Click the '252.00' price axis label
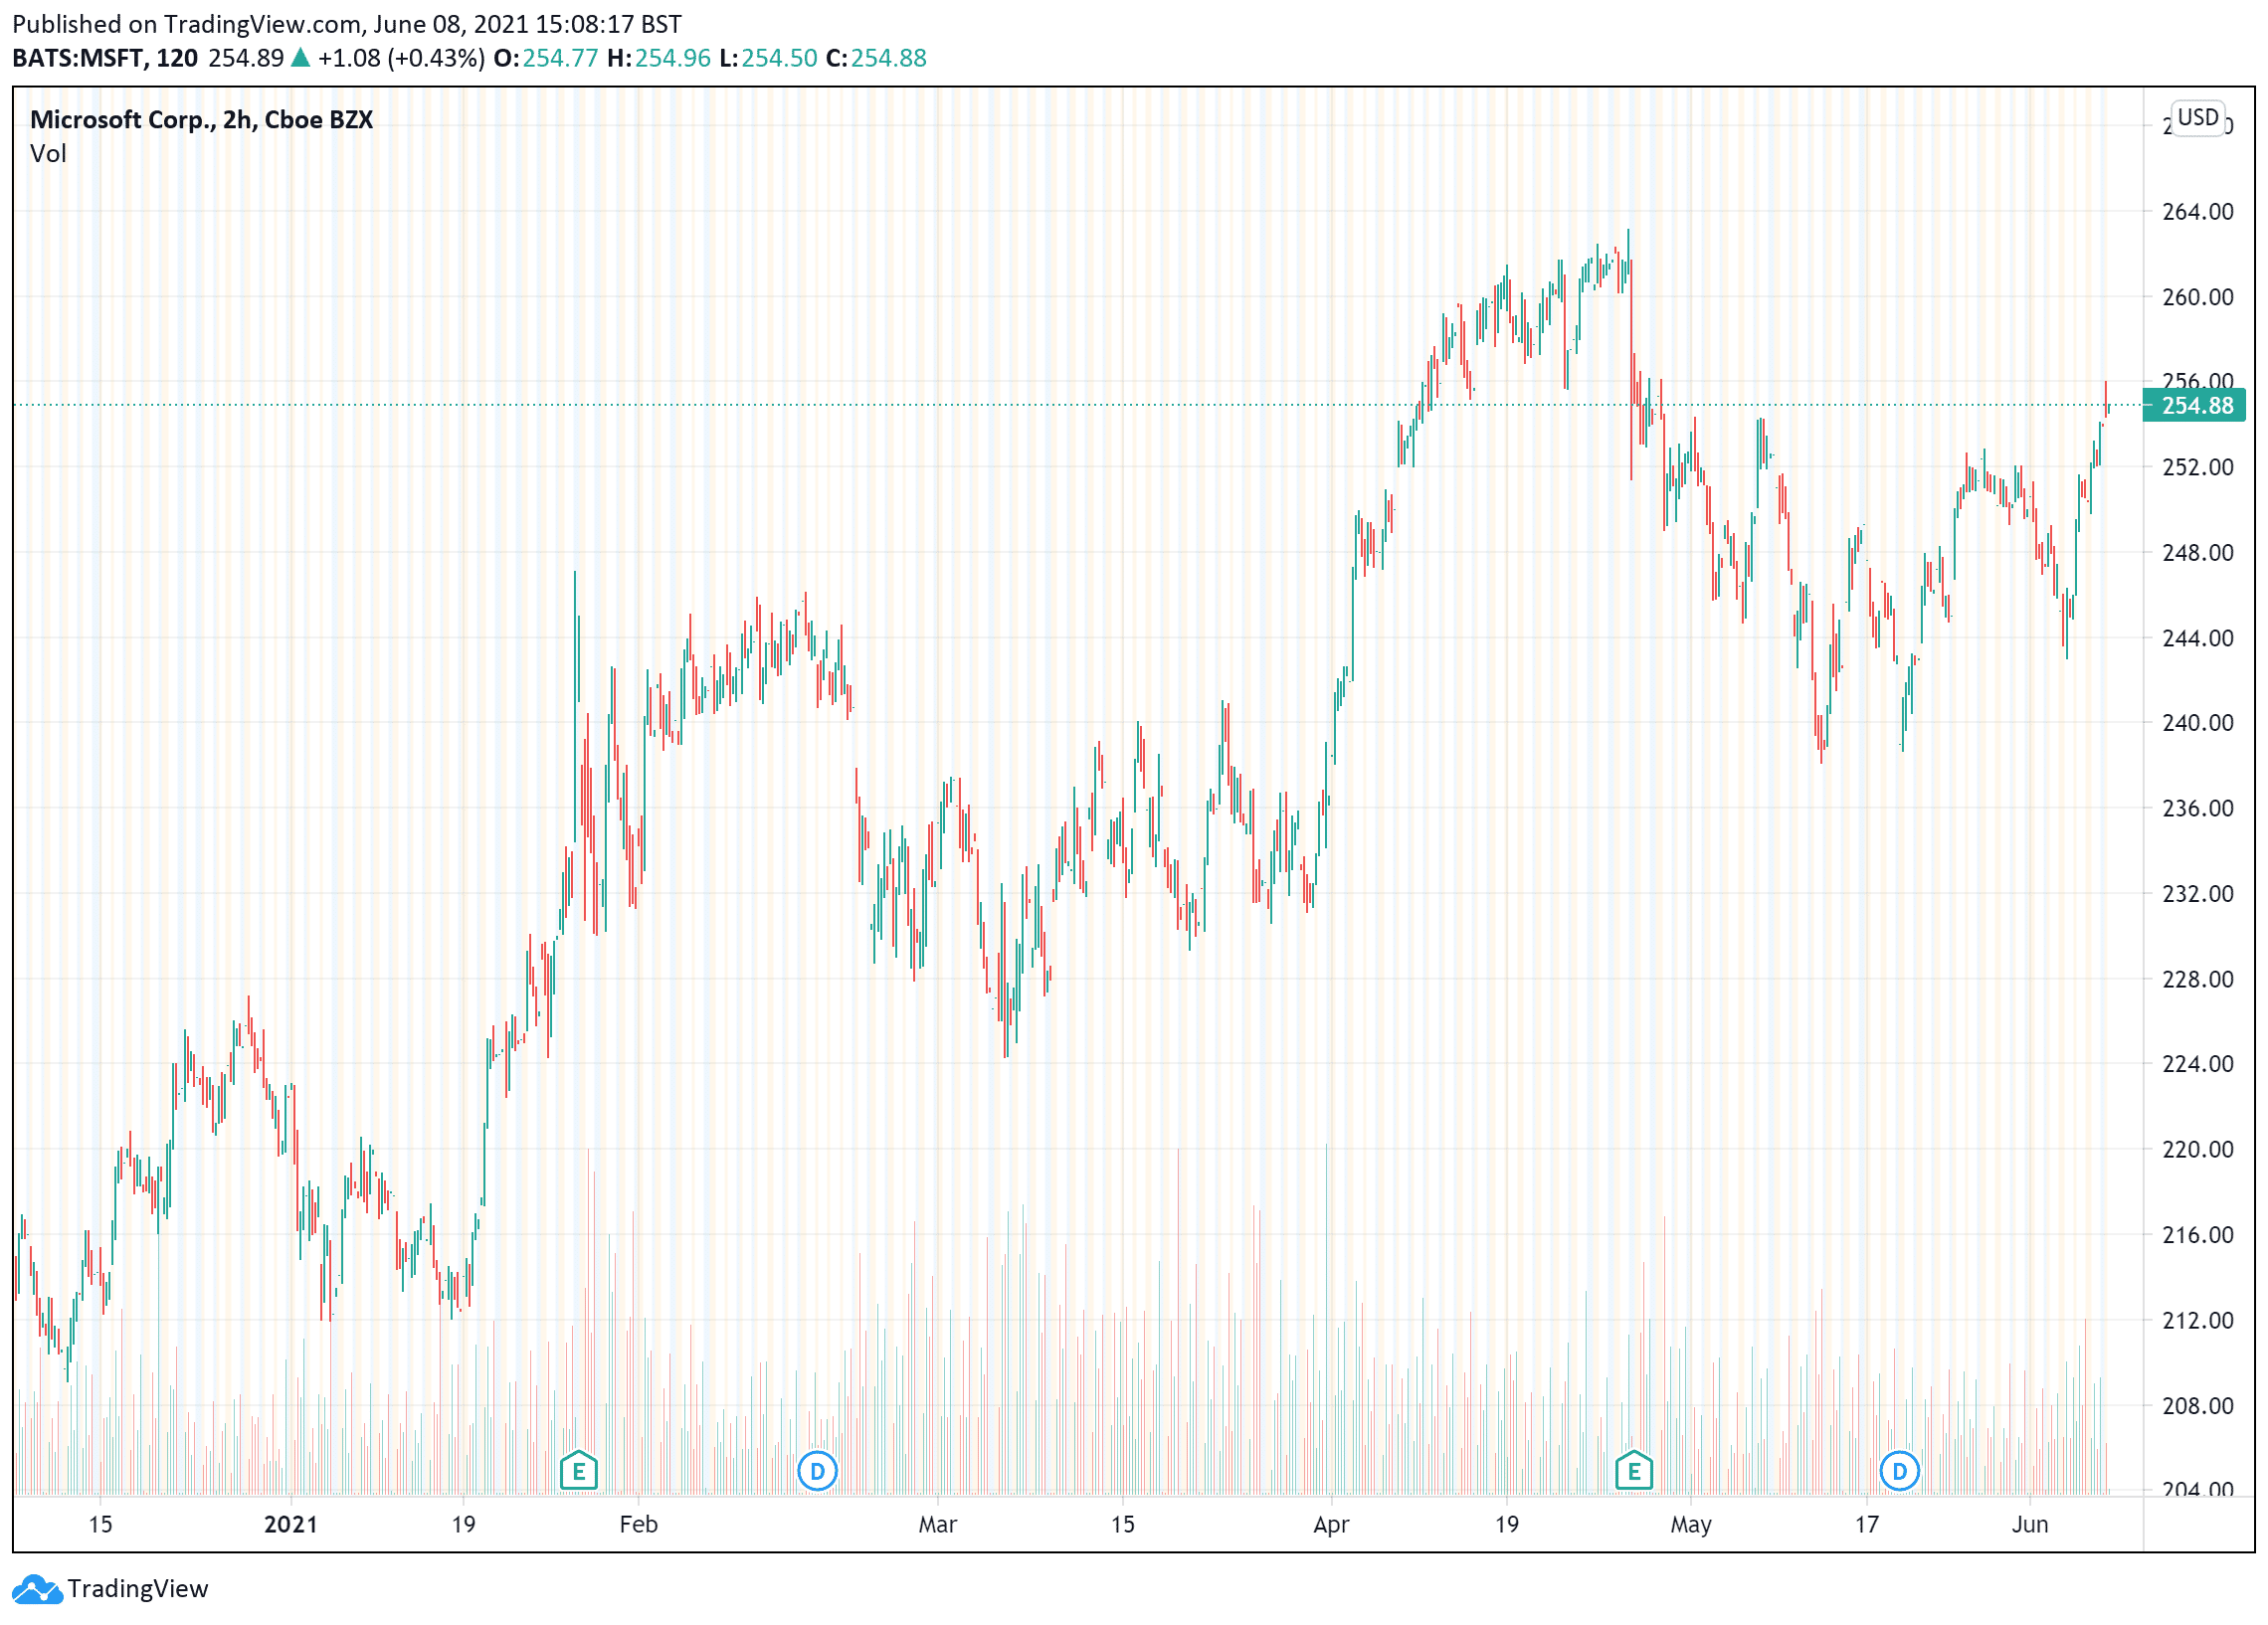 (x=2197, y=468)
